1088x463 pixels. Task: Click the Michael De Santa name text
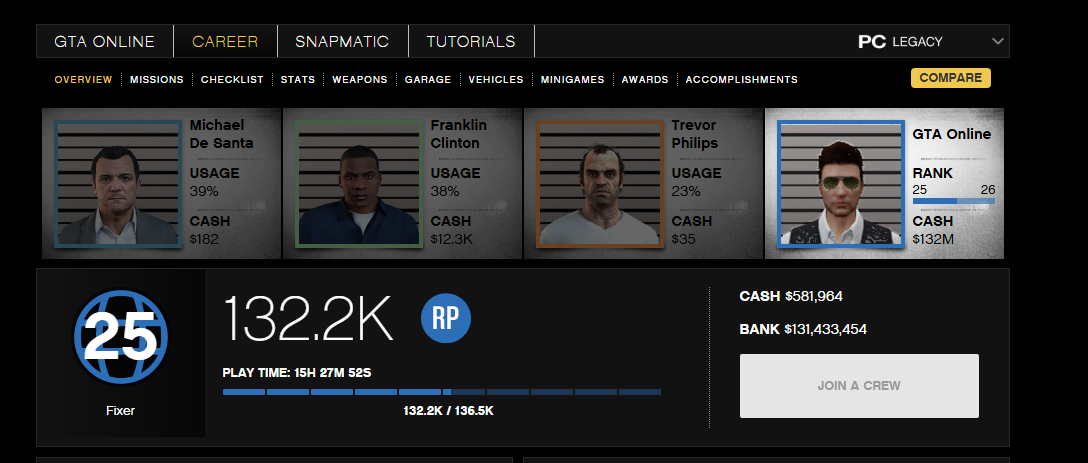pos(221,135)
